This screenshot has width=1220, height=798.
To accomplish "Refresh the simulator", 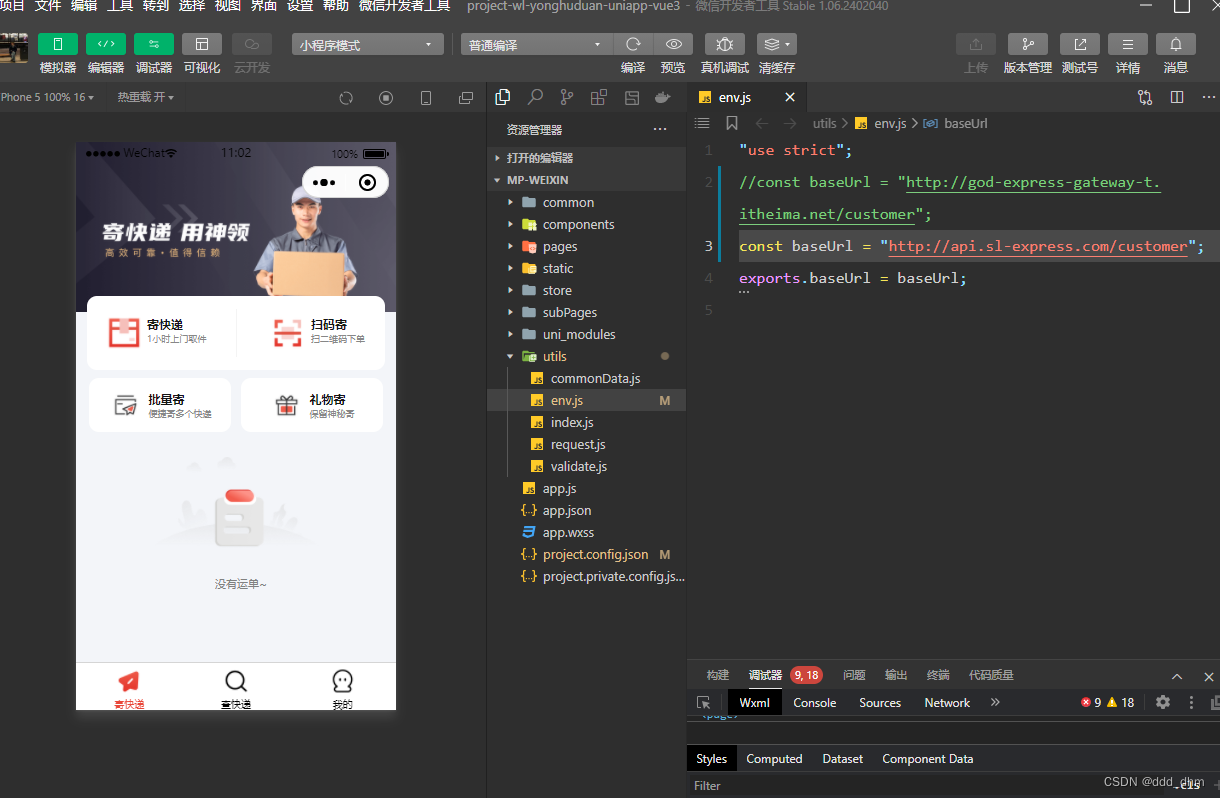I will pyautogui.click(x=346, y=98).
